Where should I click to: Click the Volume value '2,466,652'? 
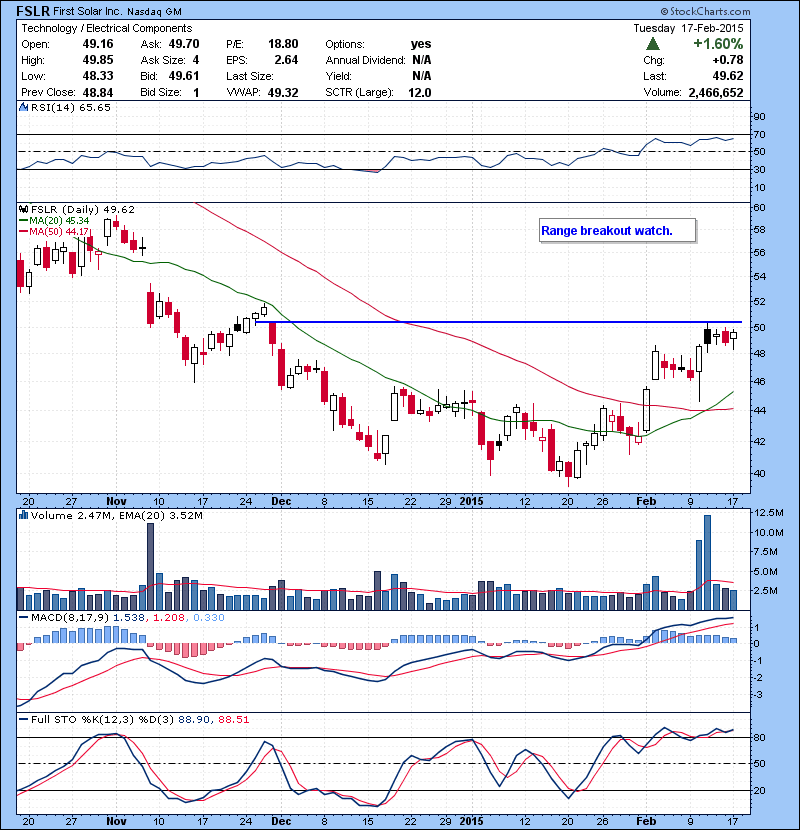point(716,93)
